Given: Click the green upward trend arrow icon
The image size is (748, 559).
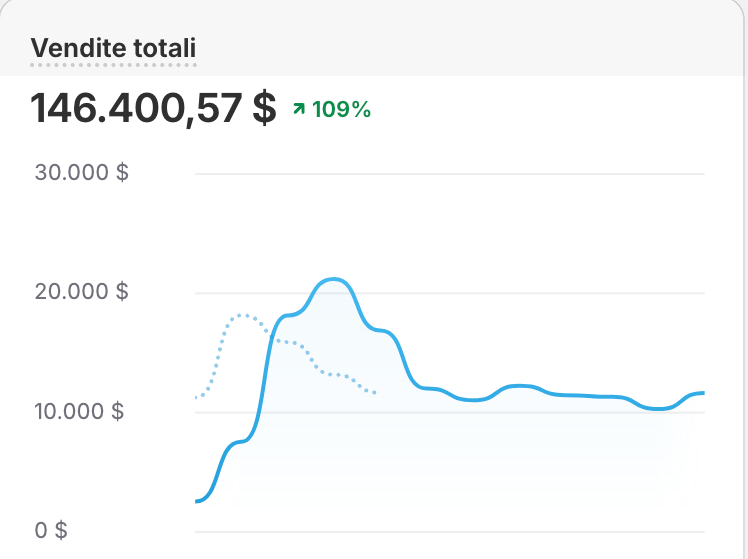Looking at the screenshot, I should (298, 110).
